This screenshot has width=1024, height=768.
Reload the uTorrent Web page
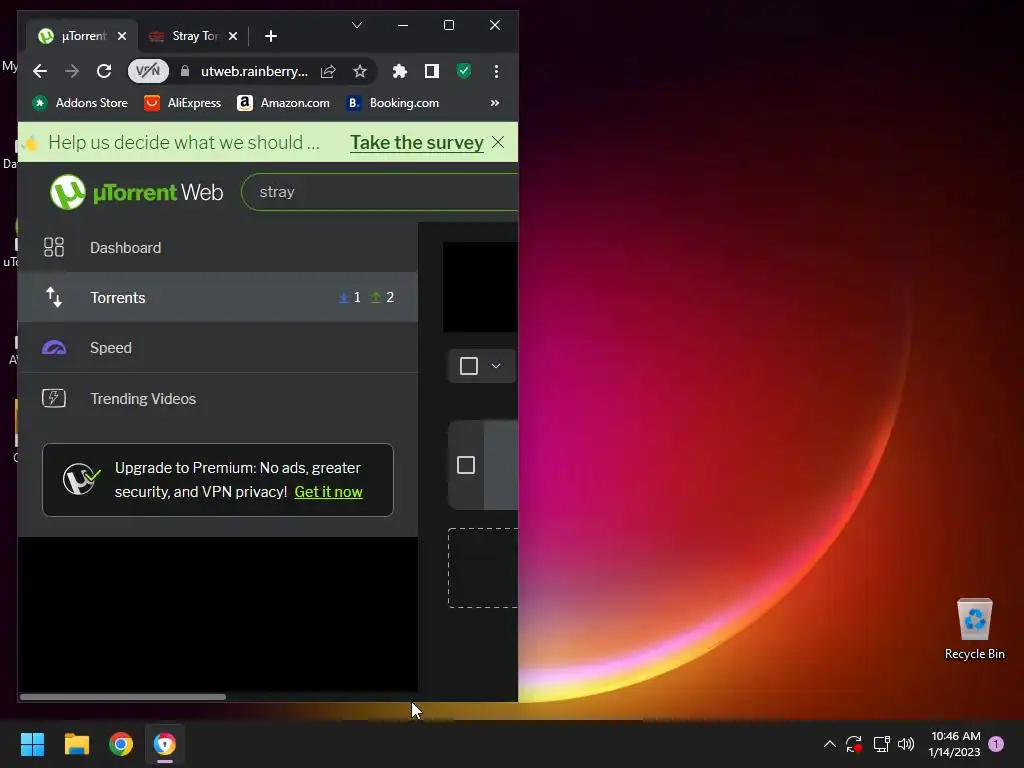pos(104,71)
